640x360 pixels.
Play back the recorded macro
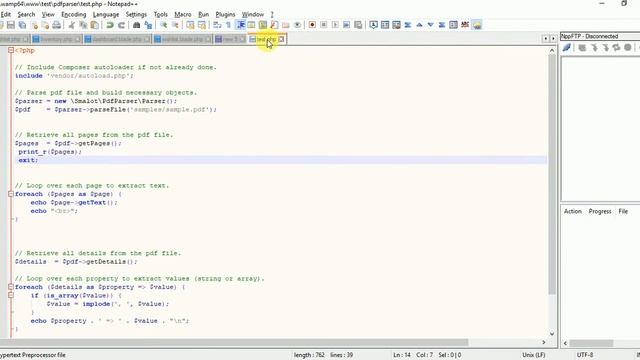coord(335,25)
